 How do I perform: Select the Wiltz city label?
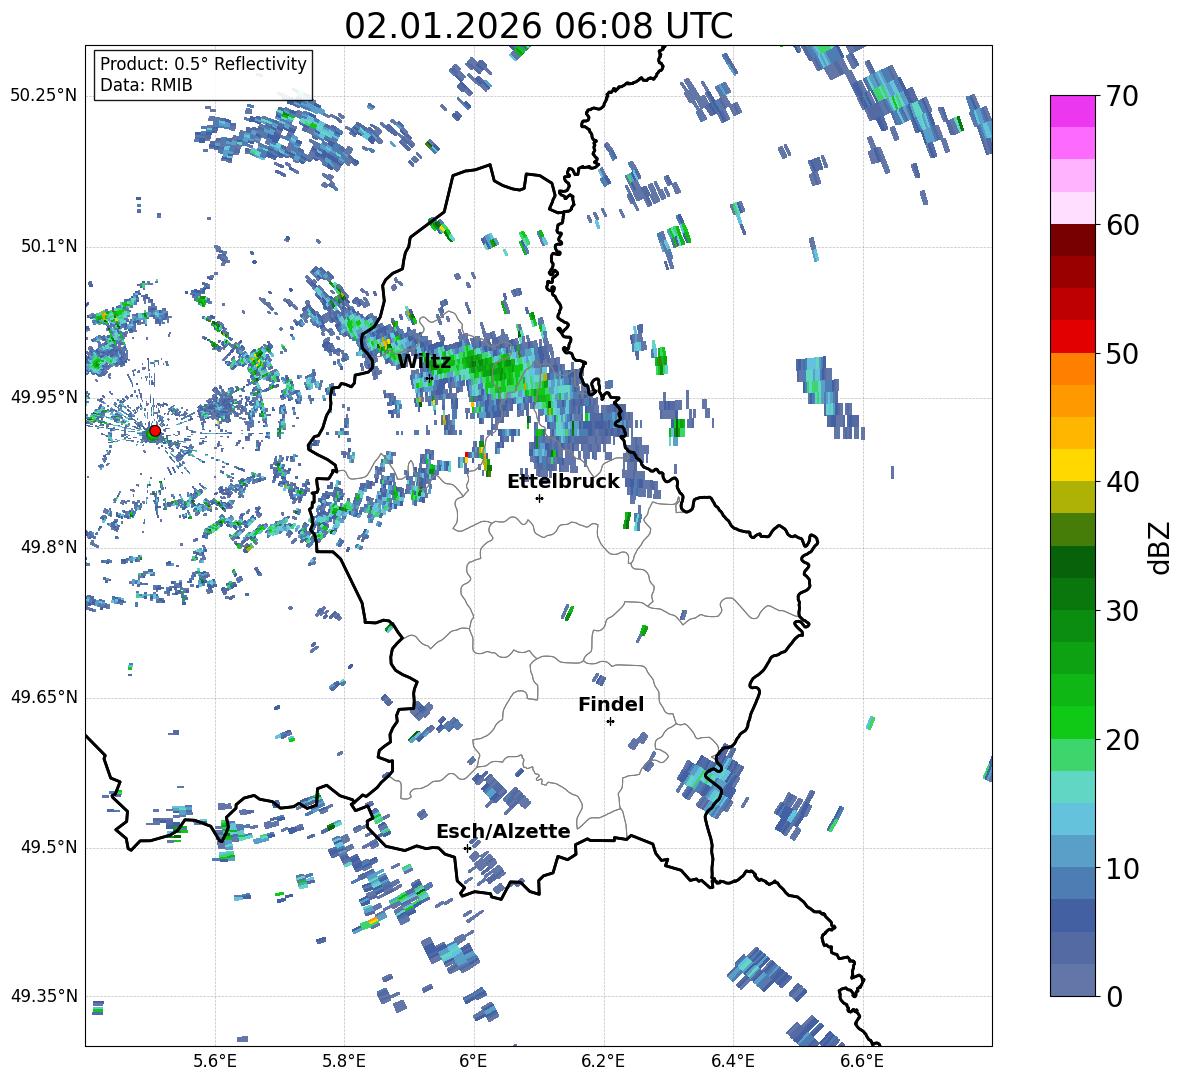pyautogui.click(x=424, y=362)
